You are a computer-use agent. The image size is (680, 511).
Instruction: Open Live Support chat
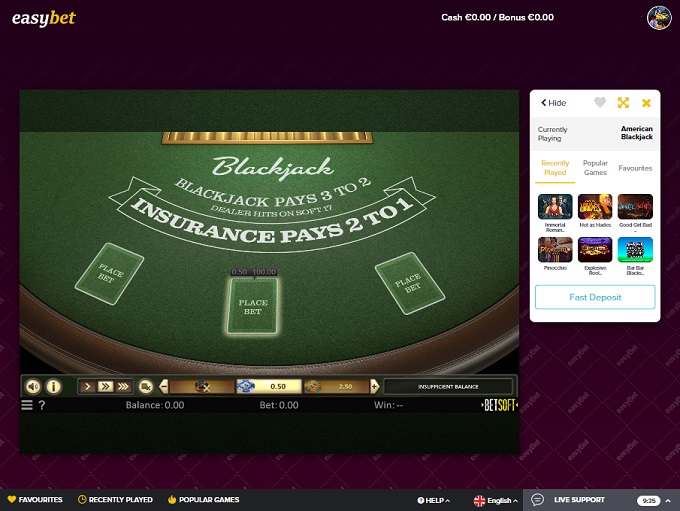[578, 500]
